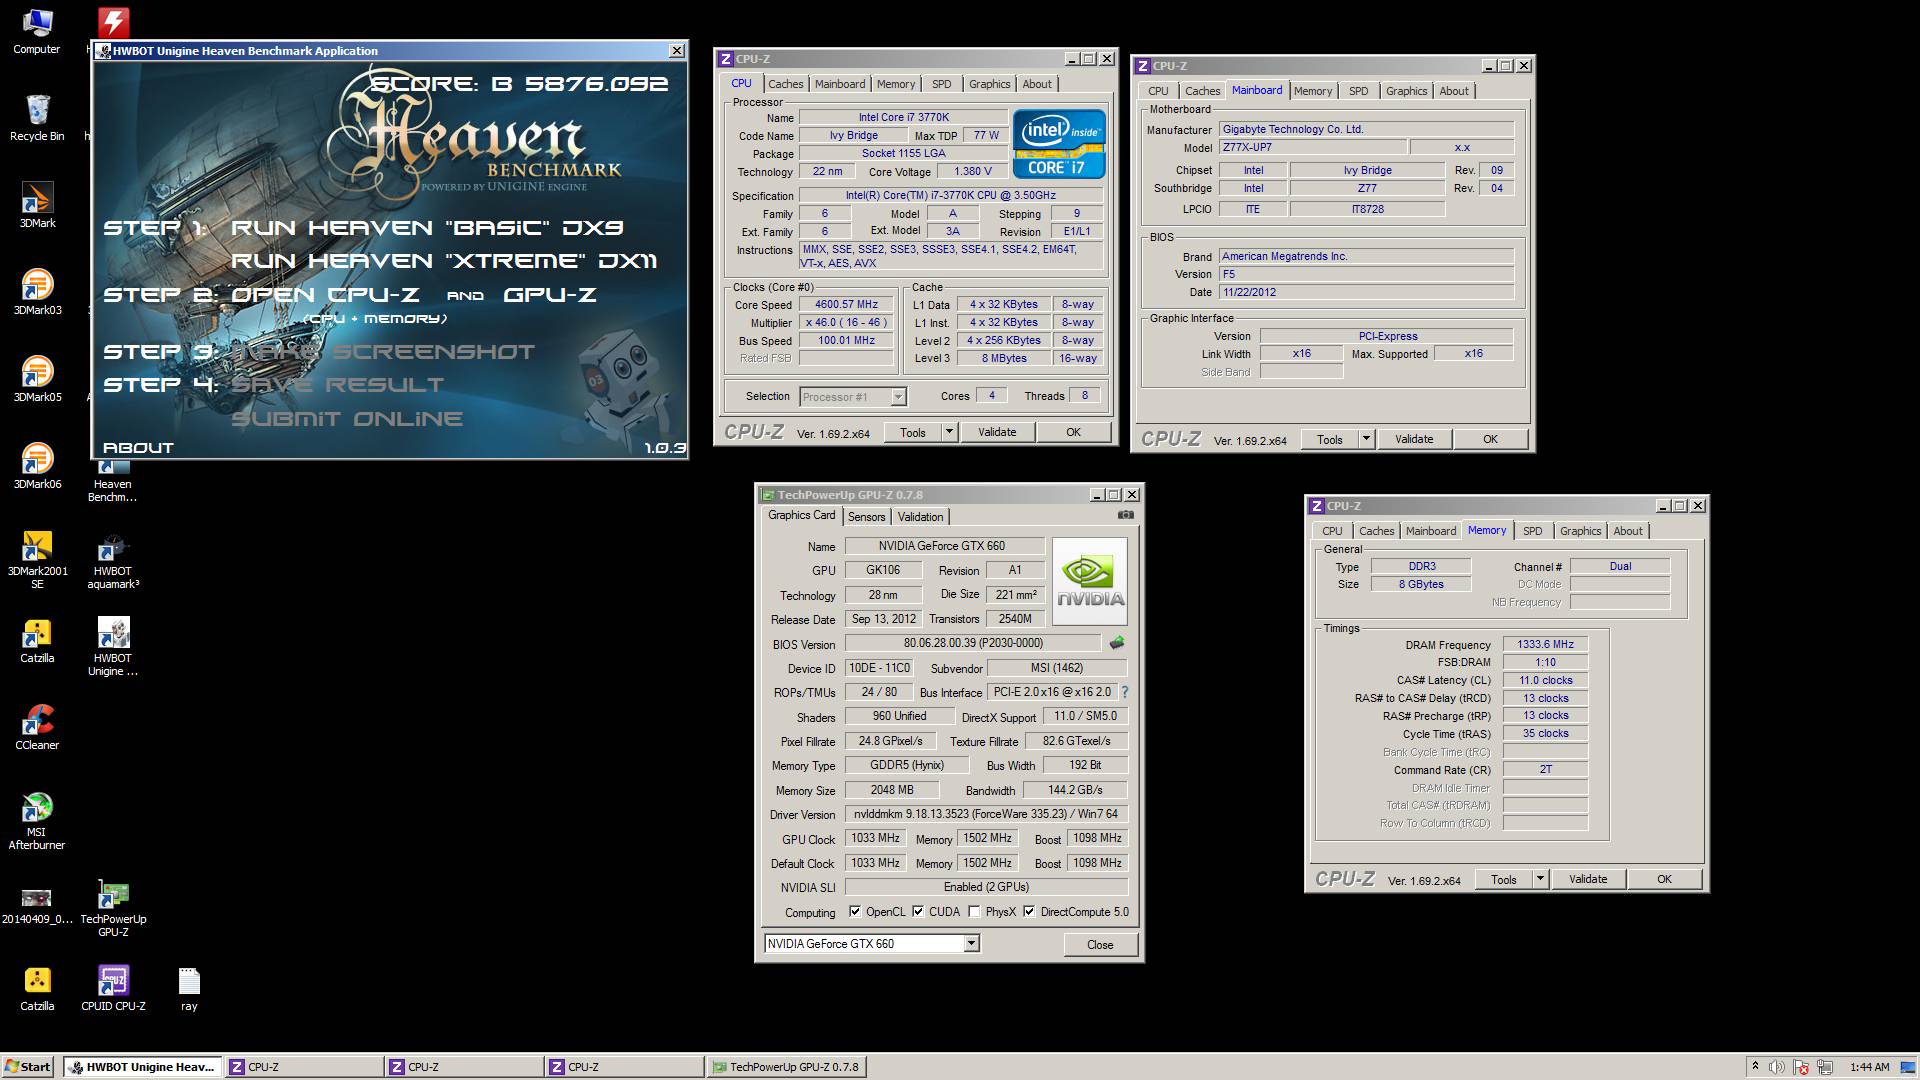Launch CCleaner from the desktop
Screen dimensions: 1920x1080
point(37,727)
